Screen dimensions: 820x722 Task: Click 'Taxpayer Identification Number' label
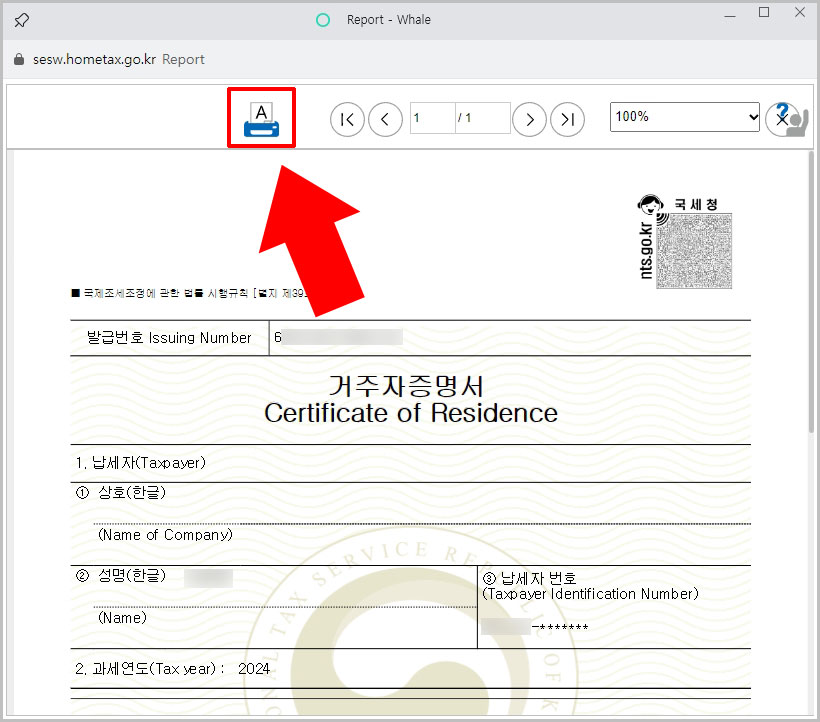coord(590,594)
